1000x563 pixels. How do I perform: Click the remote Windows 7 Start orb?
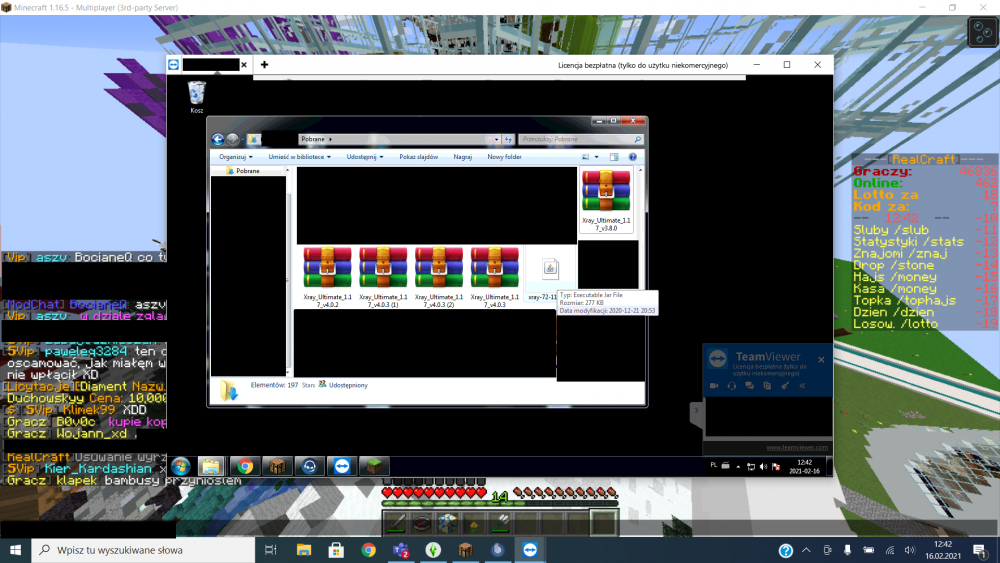(181, 466)
